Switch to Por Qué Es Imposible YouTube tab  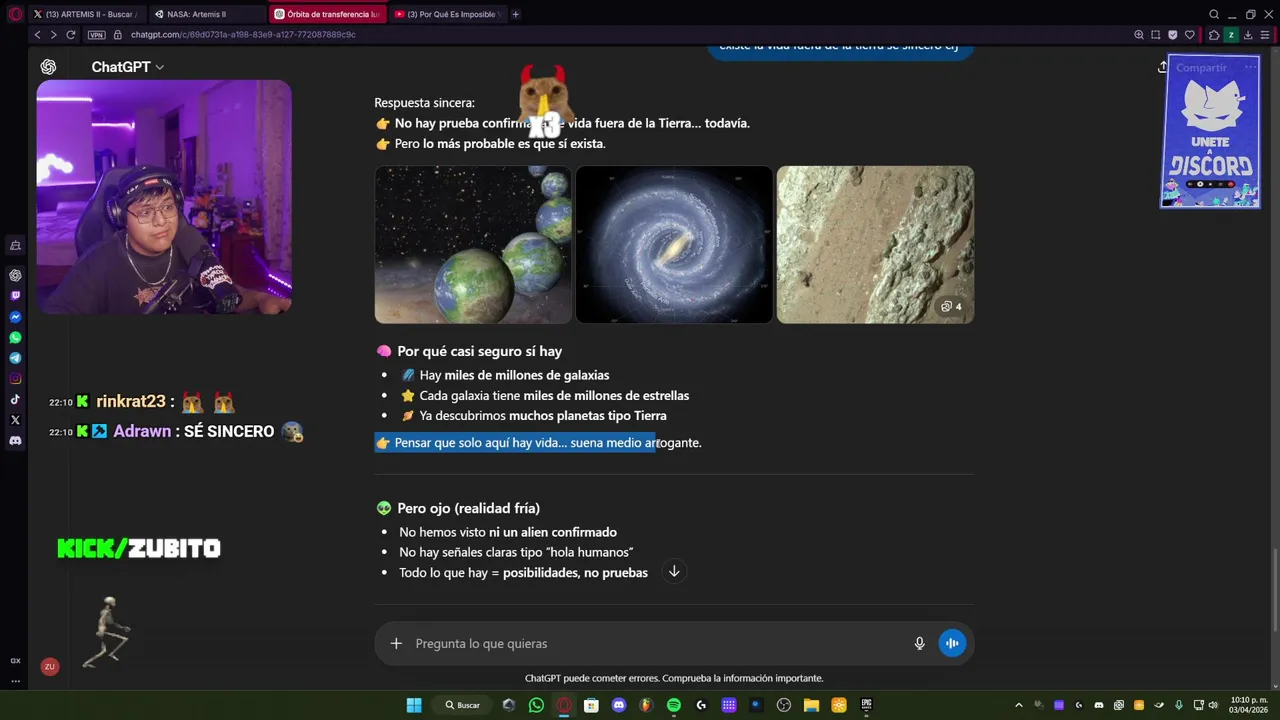tap(446, 14)
